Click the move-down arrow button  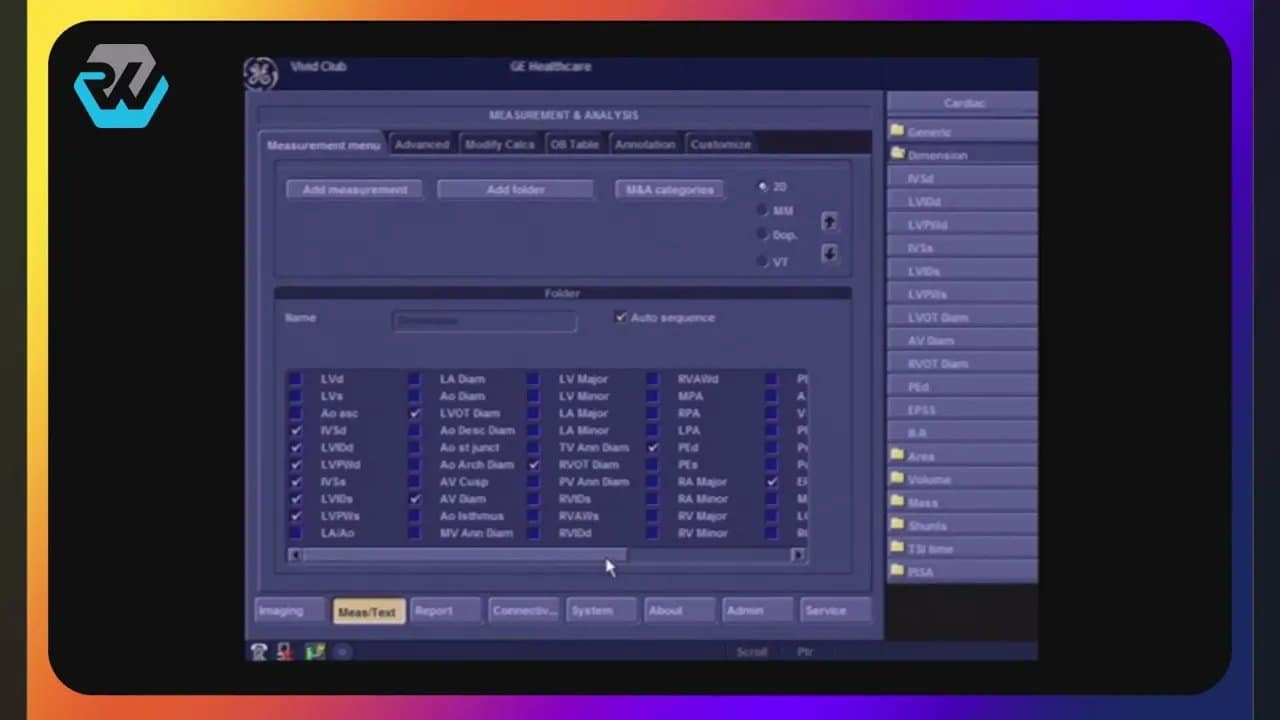(x=829, y=253)
